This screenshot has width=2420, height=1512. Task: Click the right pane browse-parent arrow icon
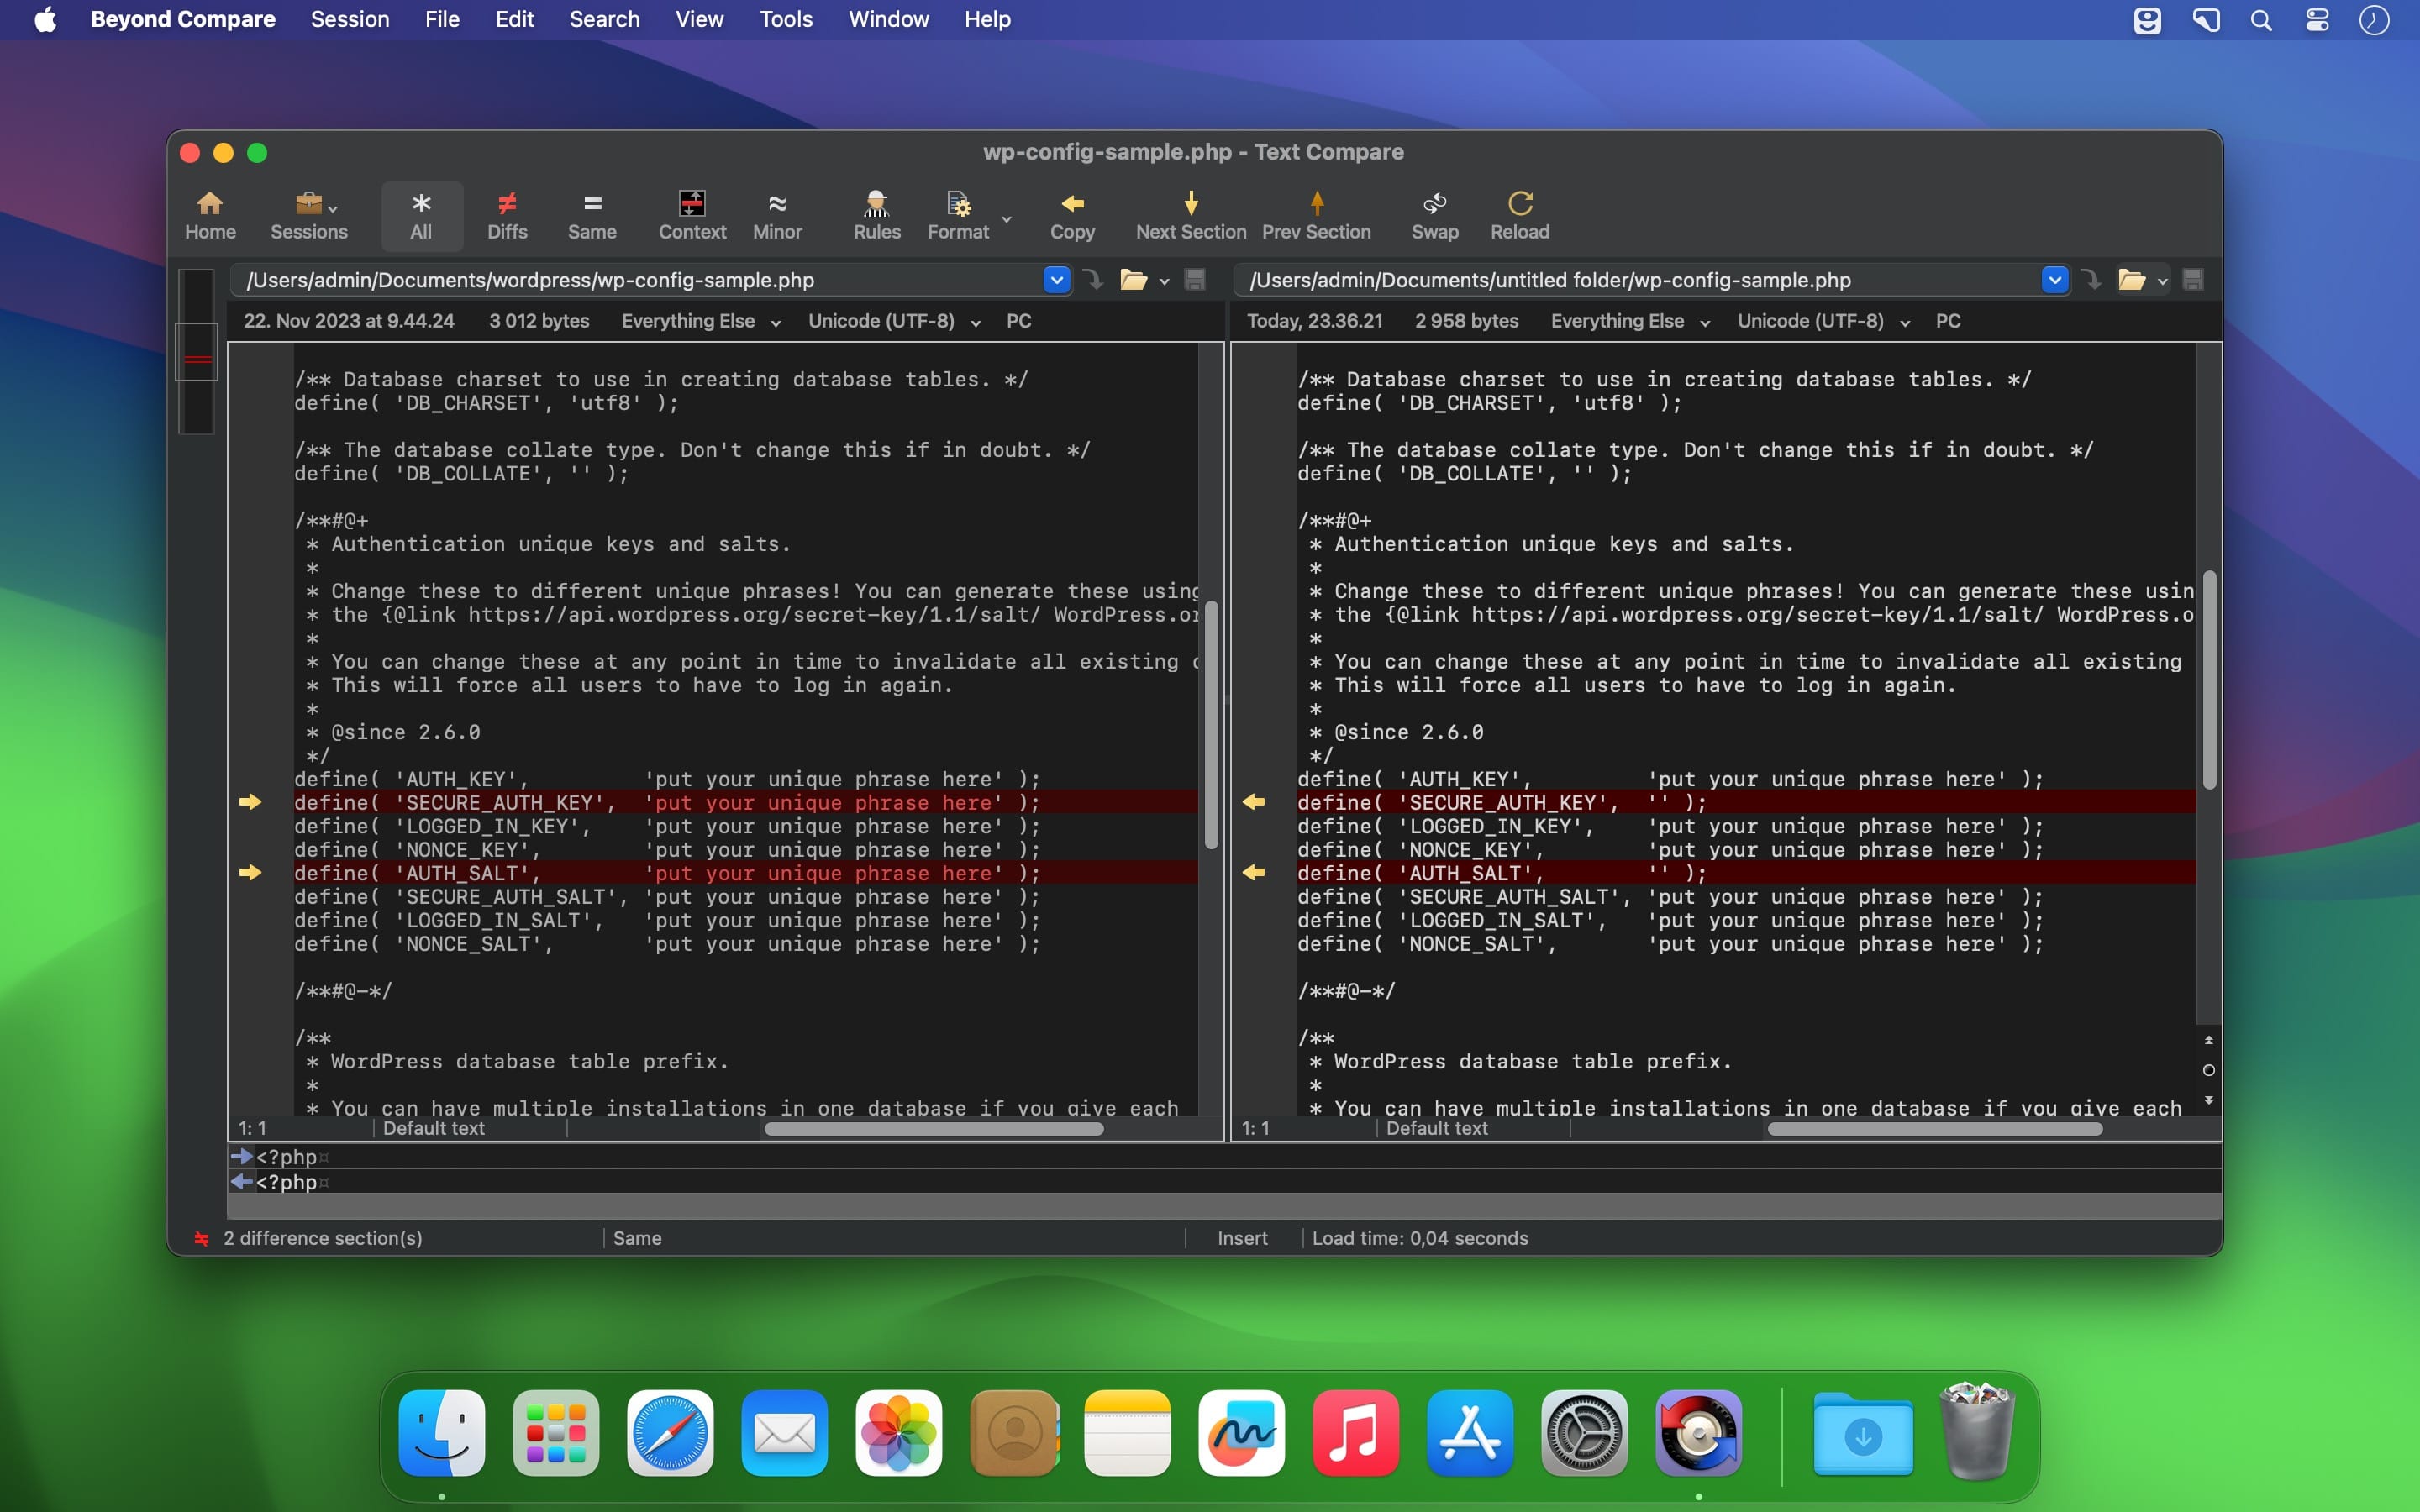point(2091,280)
